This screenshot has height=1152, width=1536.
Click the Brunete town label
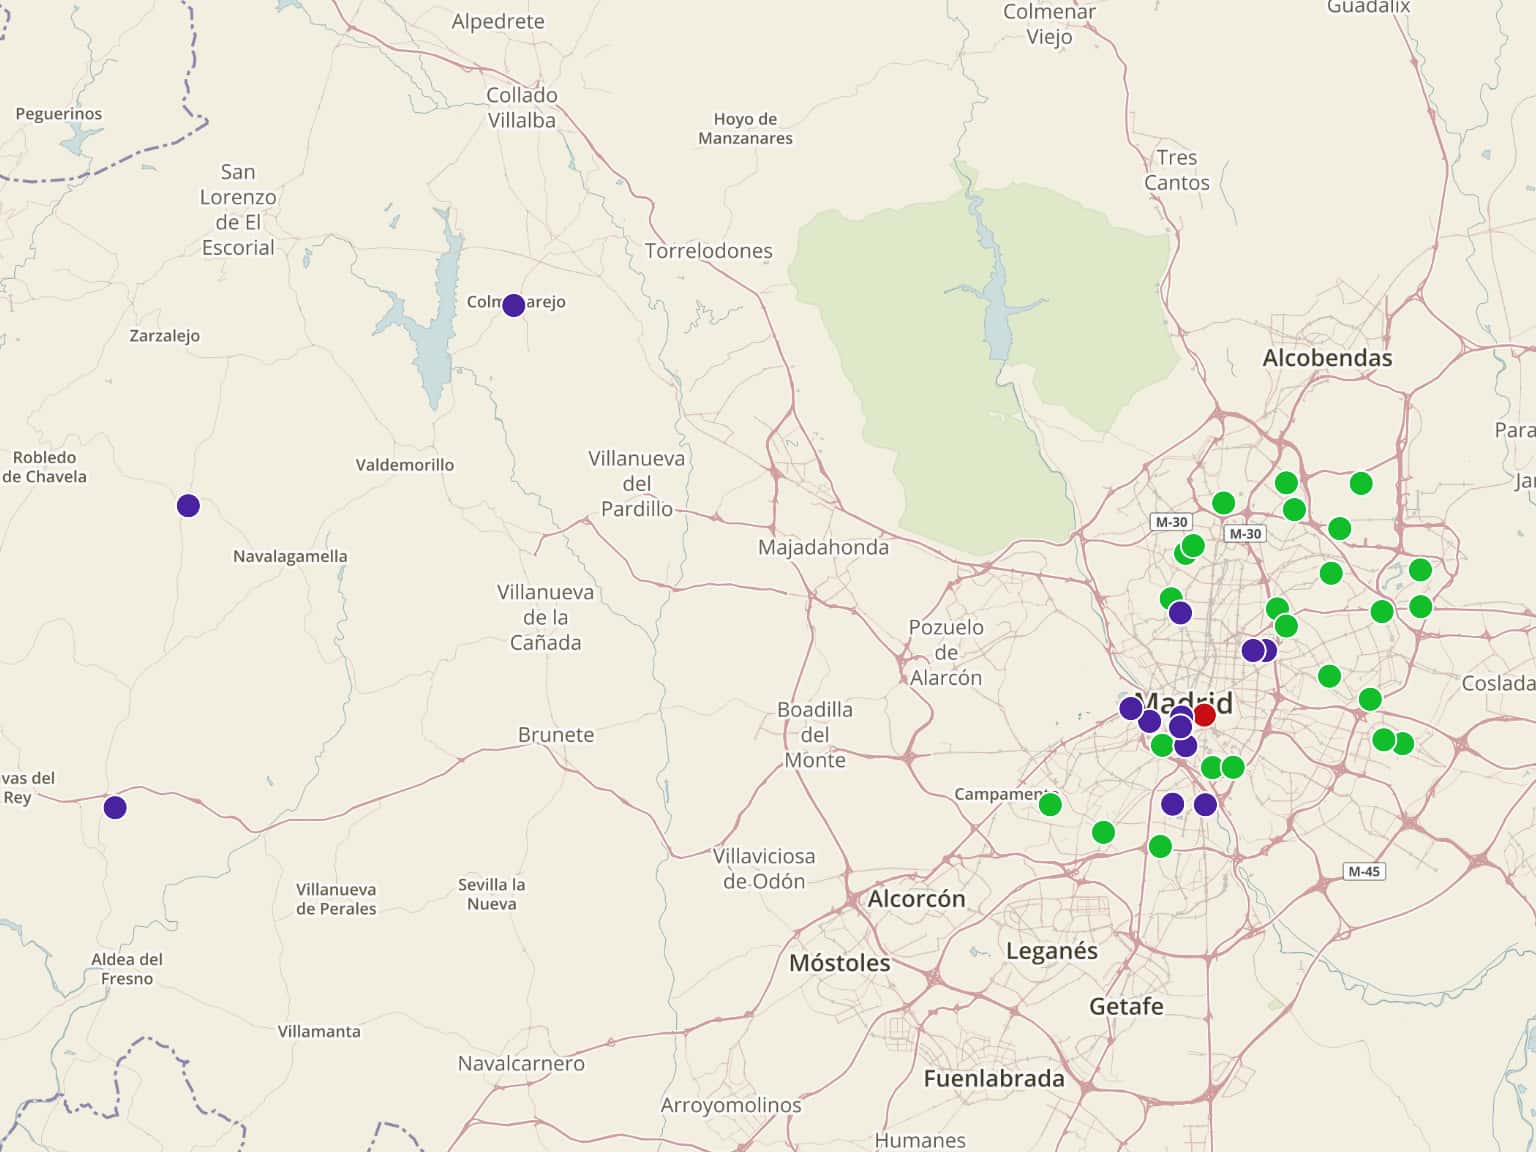click(556, 735)
